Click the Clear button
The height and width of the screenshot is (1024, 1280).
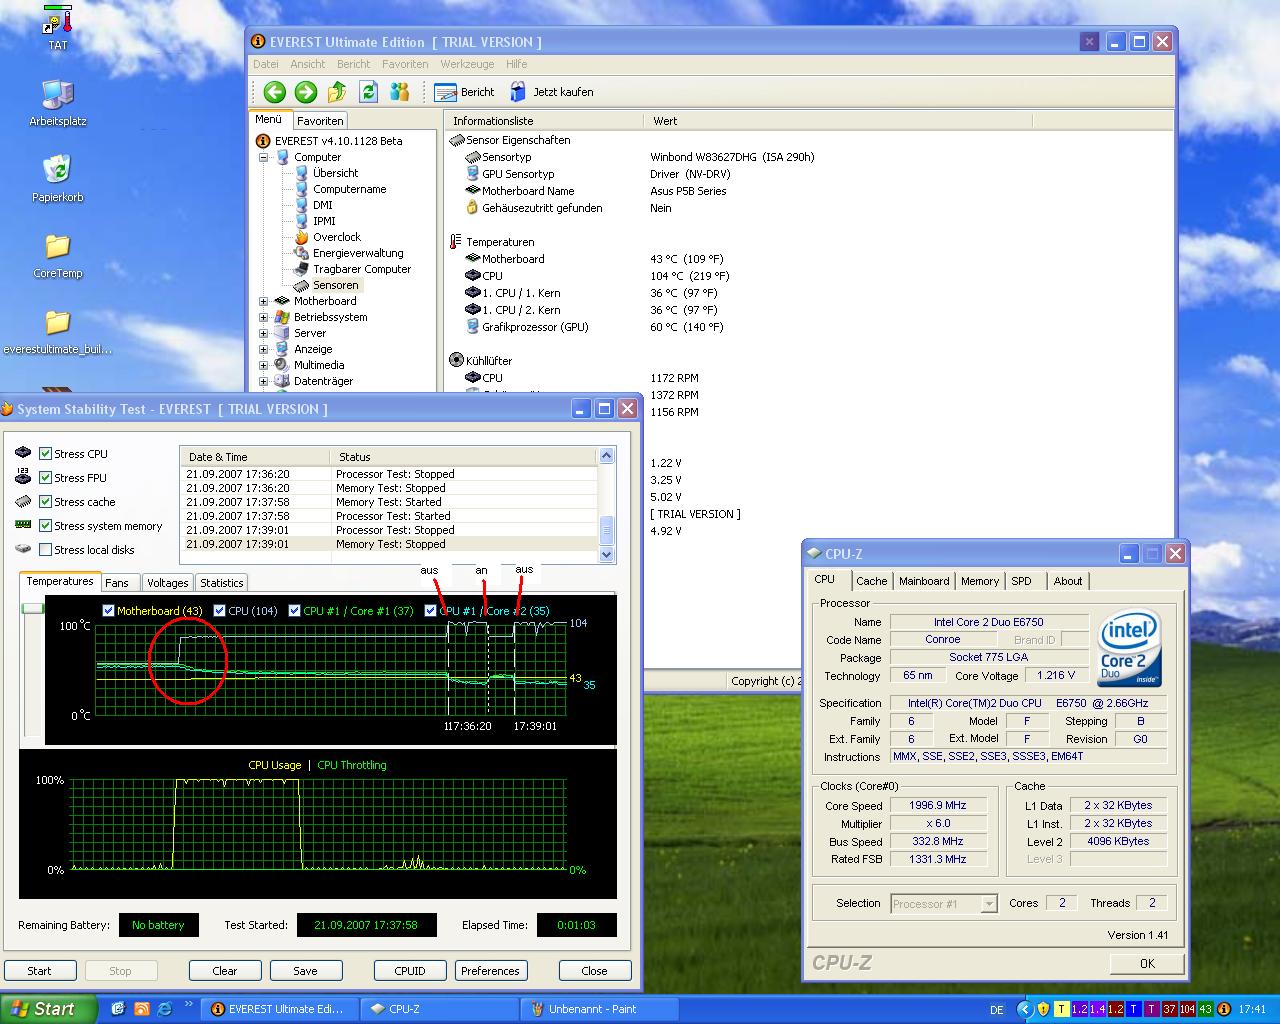(x=225, y=971)
